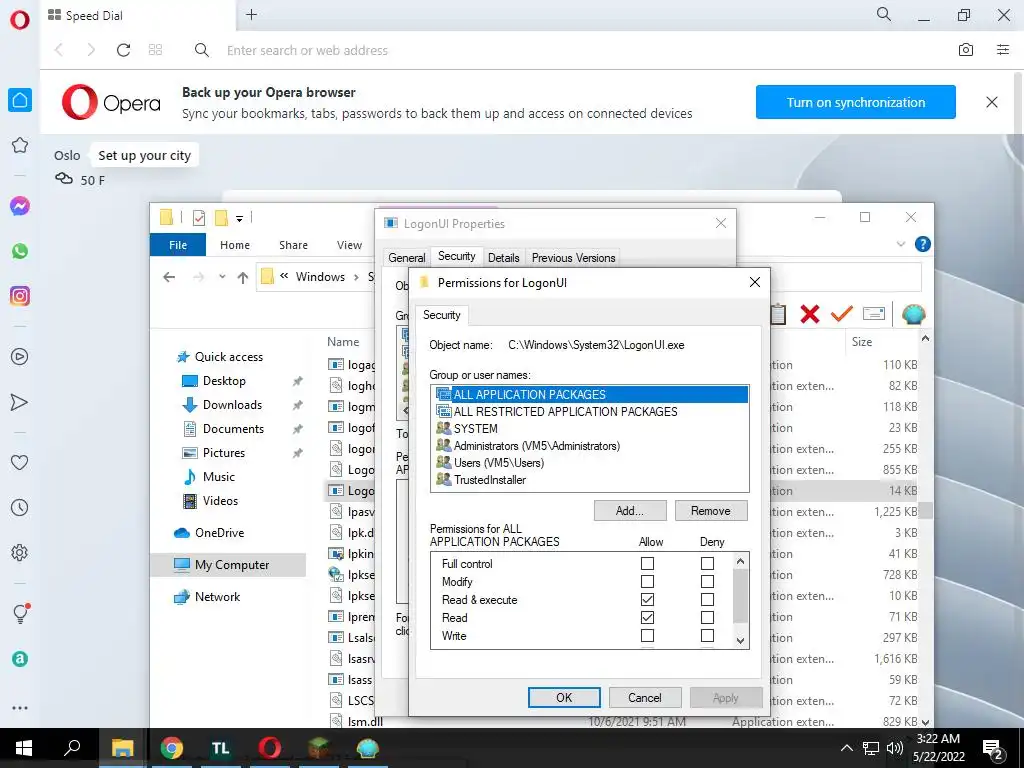Click Opera tab search magnifier icon
The height and width of the screenshot is (768, 1024).
tap(884, 14)
